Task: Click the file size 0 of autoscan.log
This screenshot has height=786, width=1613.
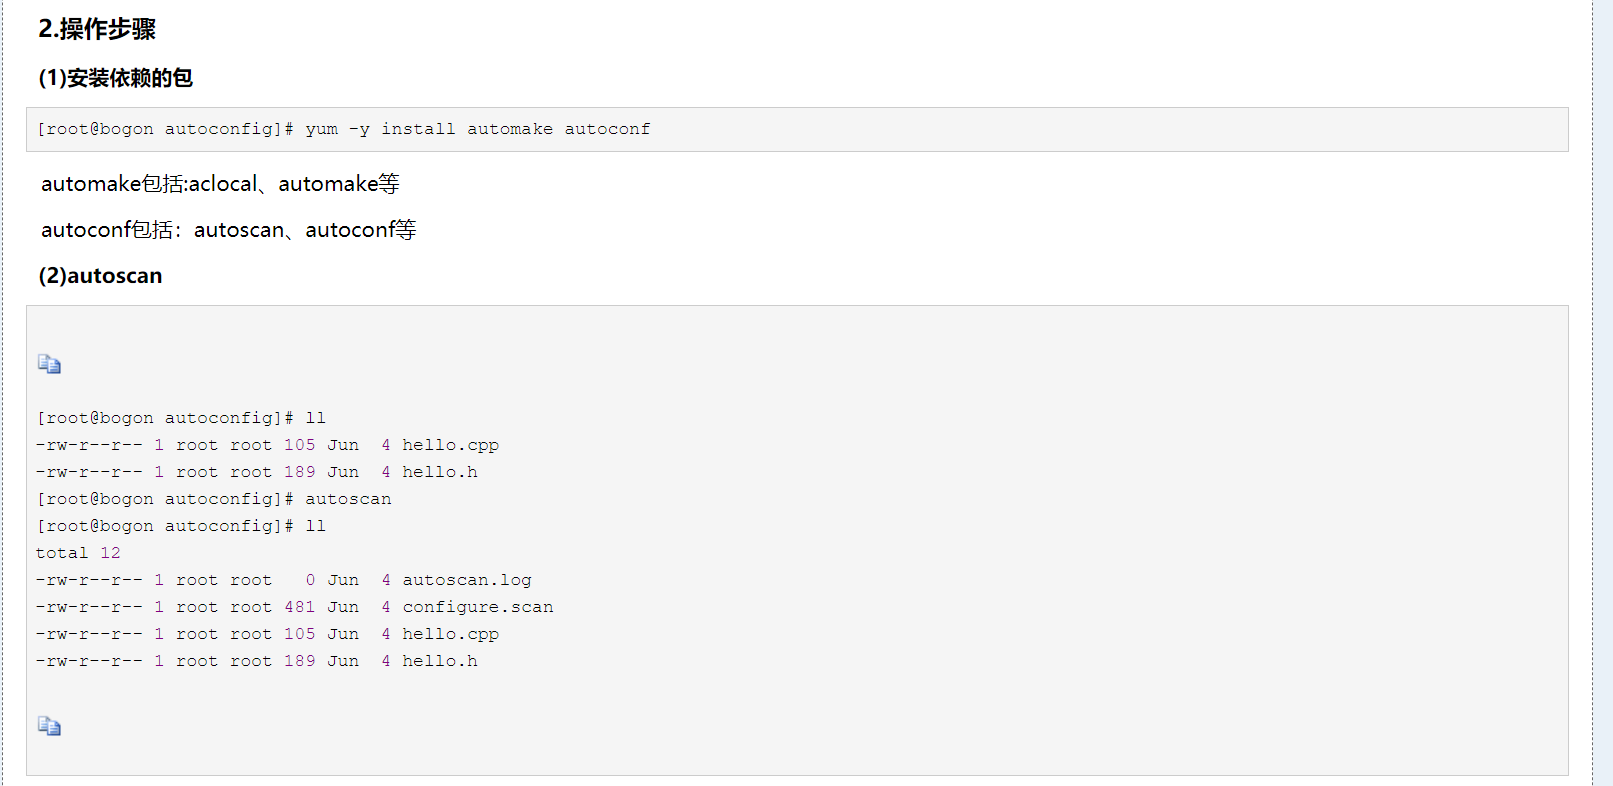Action: coord(310,580)
